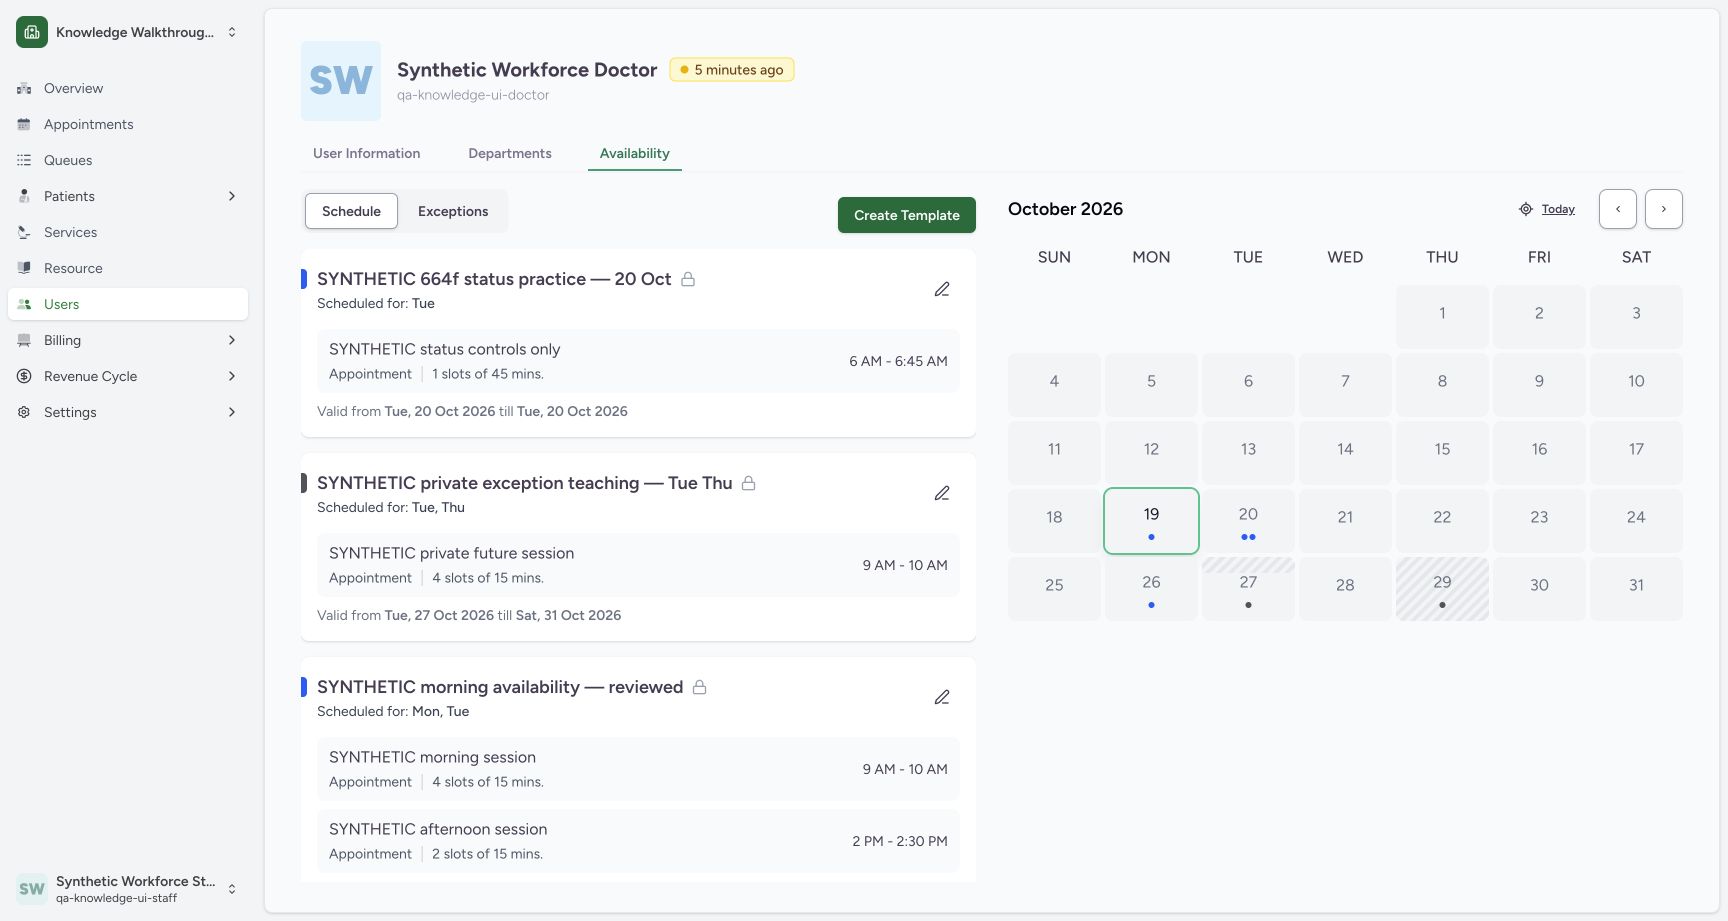1728x921 pixels.
Task: Click the SW doctor avatar
Action: 341,81
